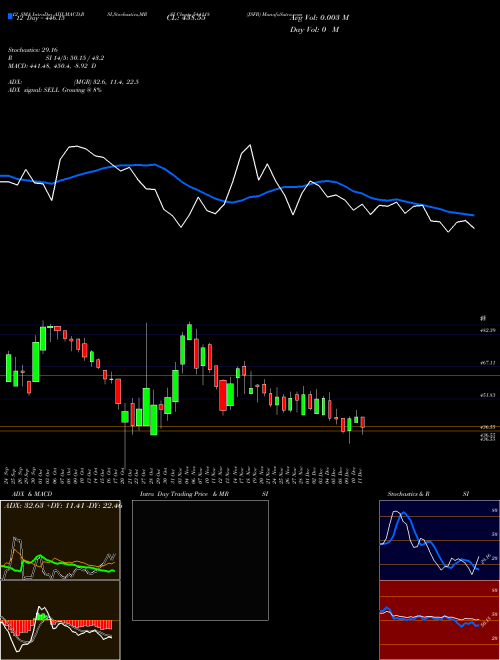
Task: Click the 462.29 price axis label
Action: [488, 330]
